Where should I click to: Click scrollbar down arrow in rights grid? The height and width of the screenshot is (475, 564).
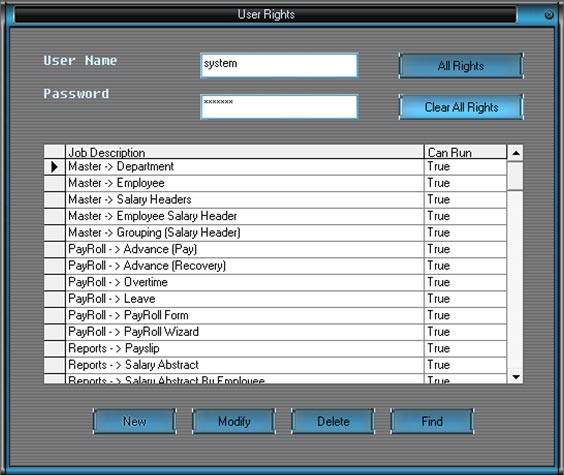[x=515, y=376]
